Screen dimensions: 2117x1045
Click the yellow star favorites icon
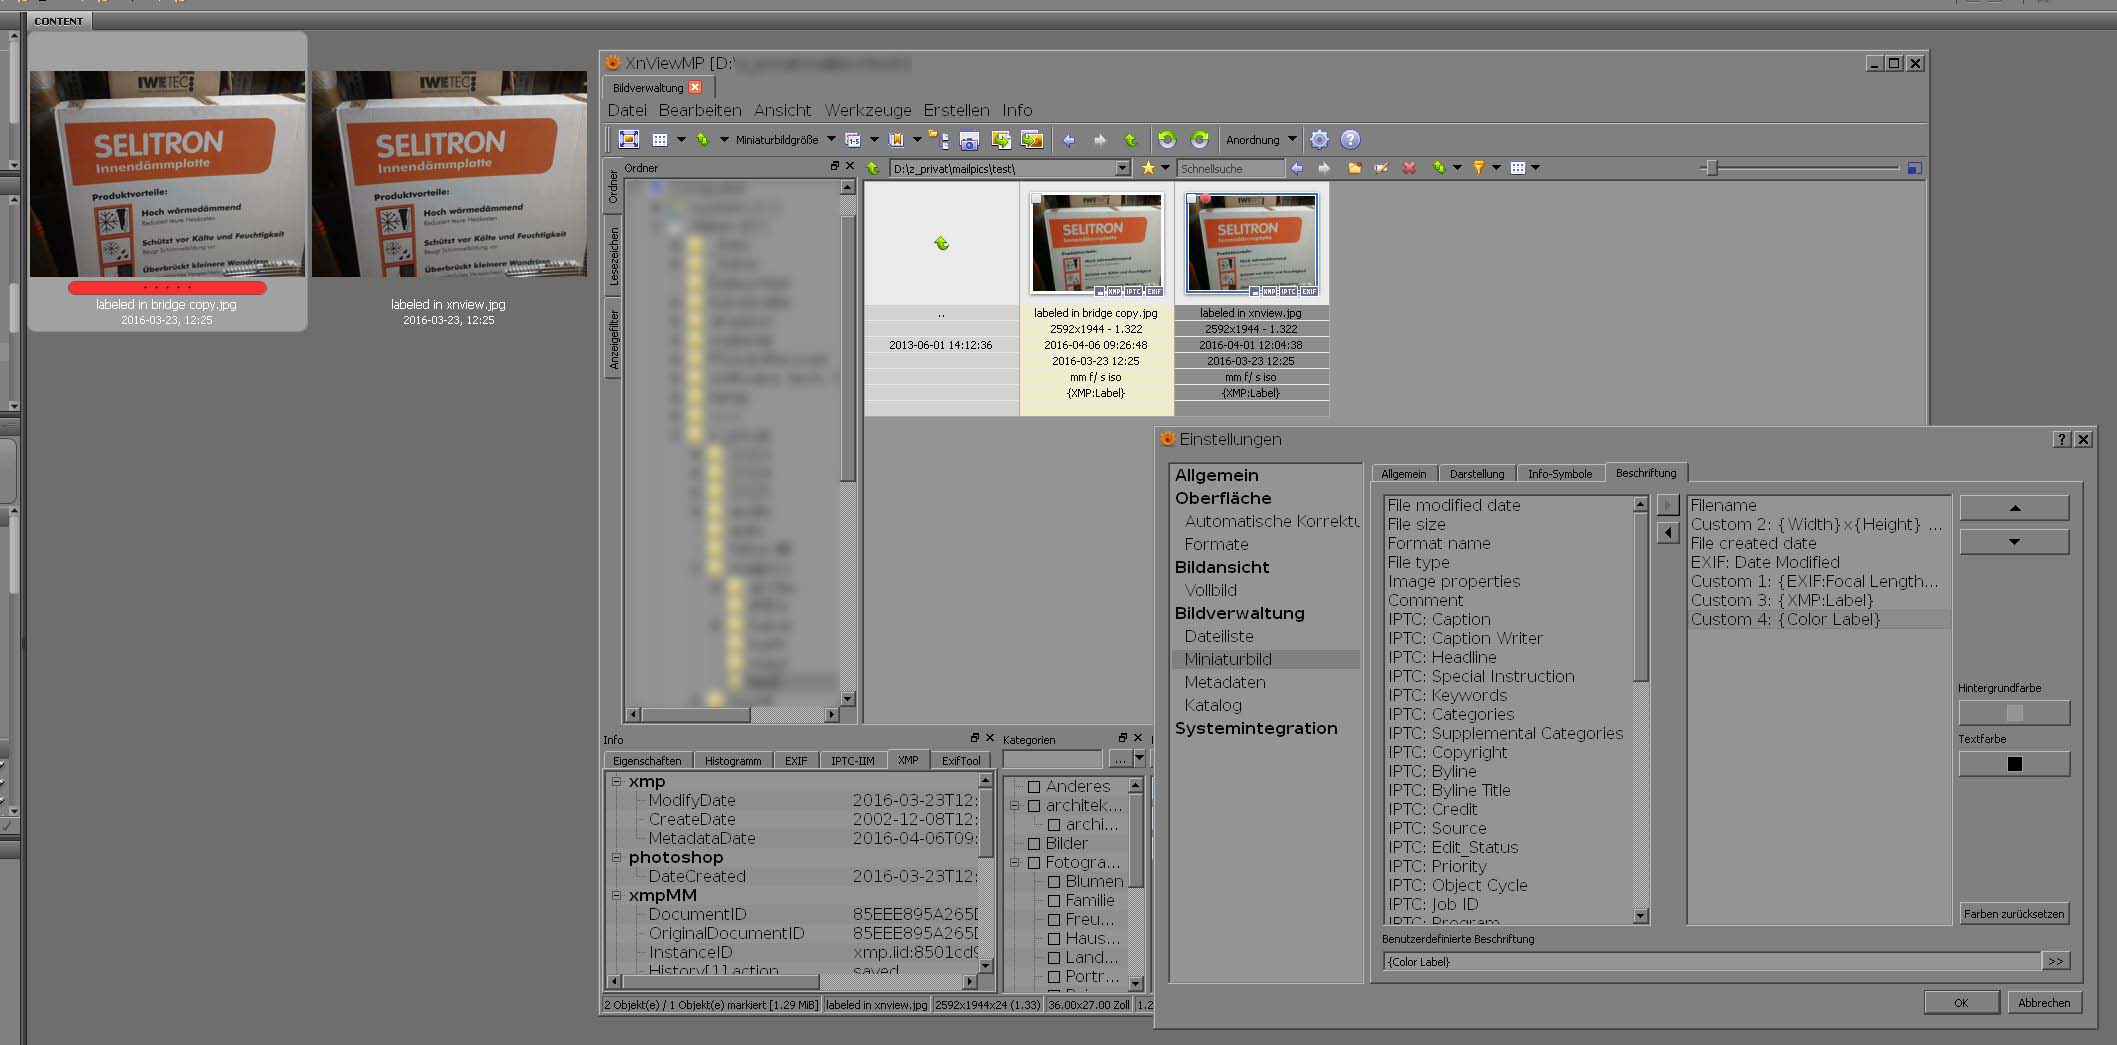[1148, 168]
